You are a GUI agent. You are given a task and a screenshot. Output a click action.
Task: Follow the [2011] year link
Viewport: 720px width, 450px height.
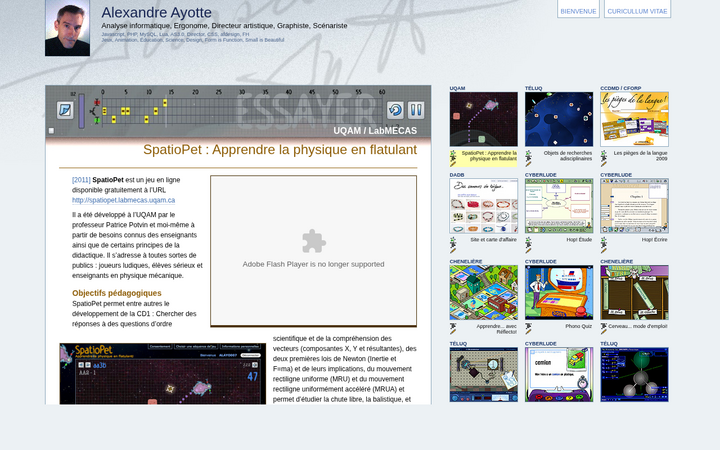(x=81, y=180)
